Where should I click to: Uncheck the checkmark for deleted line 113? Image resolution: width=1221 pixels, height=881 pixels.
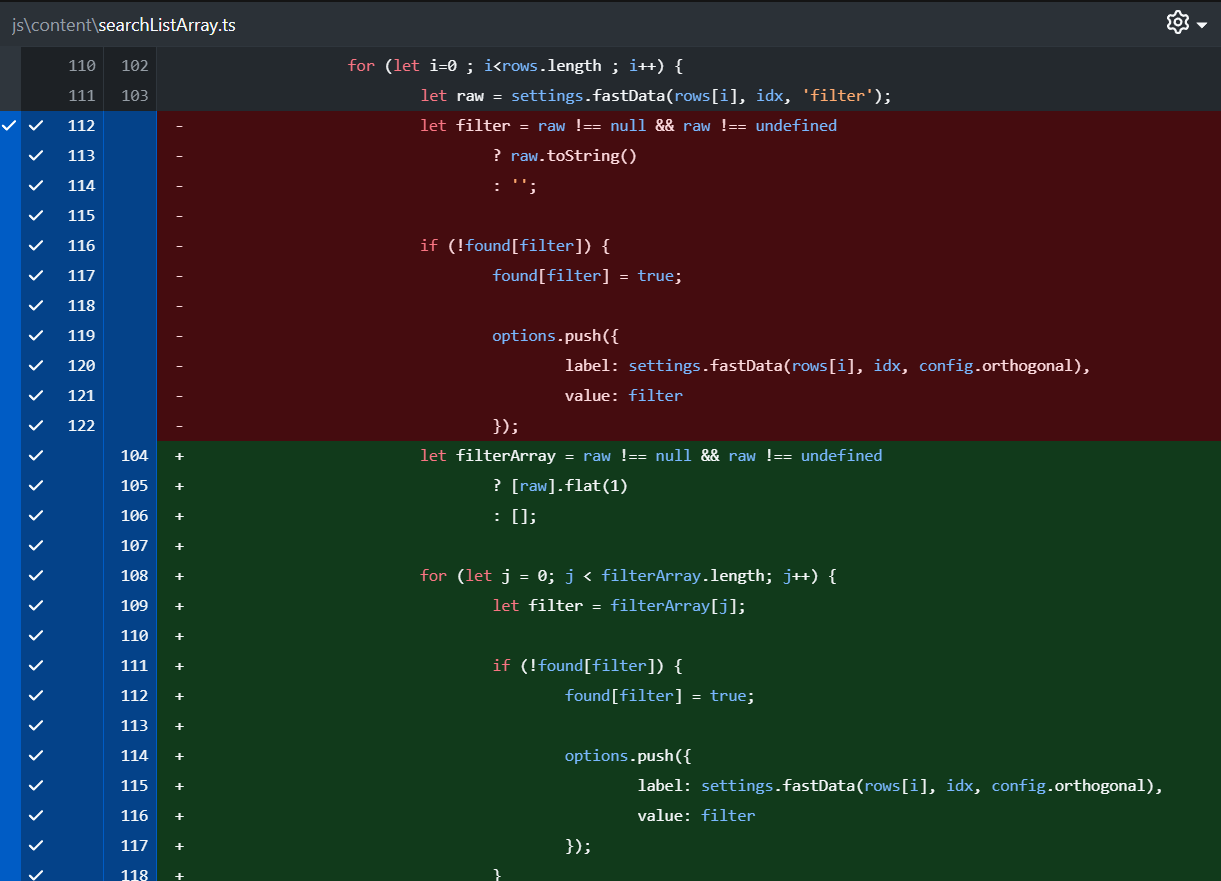point(36,156)
